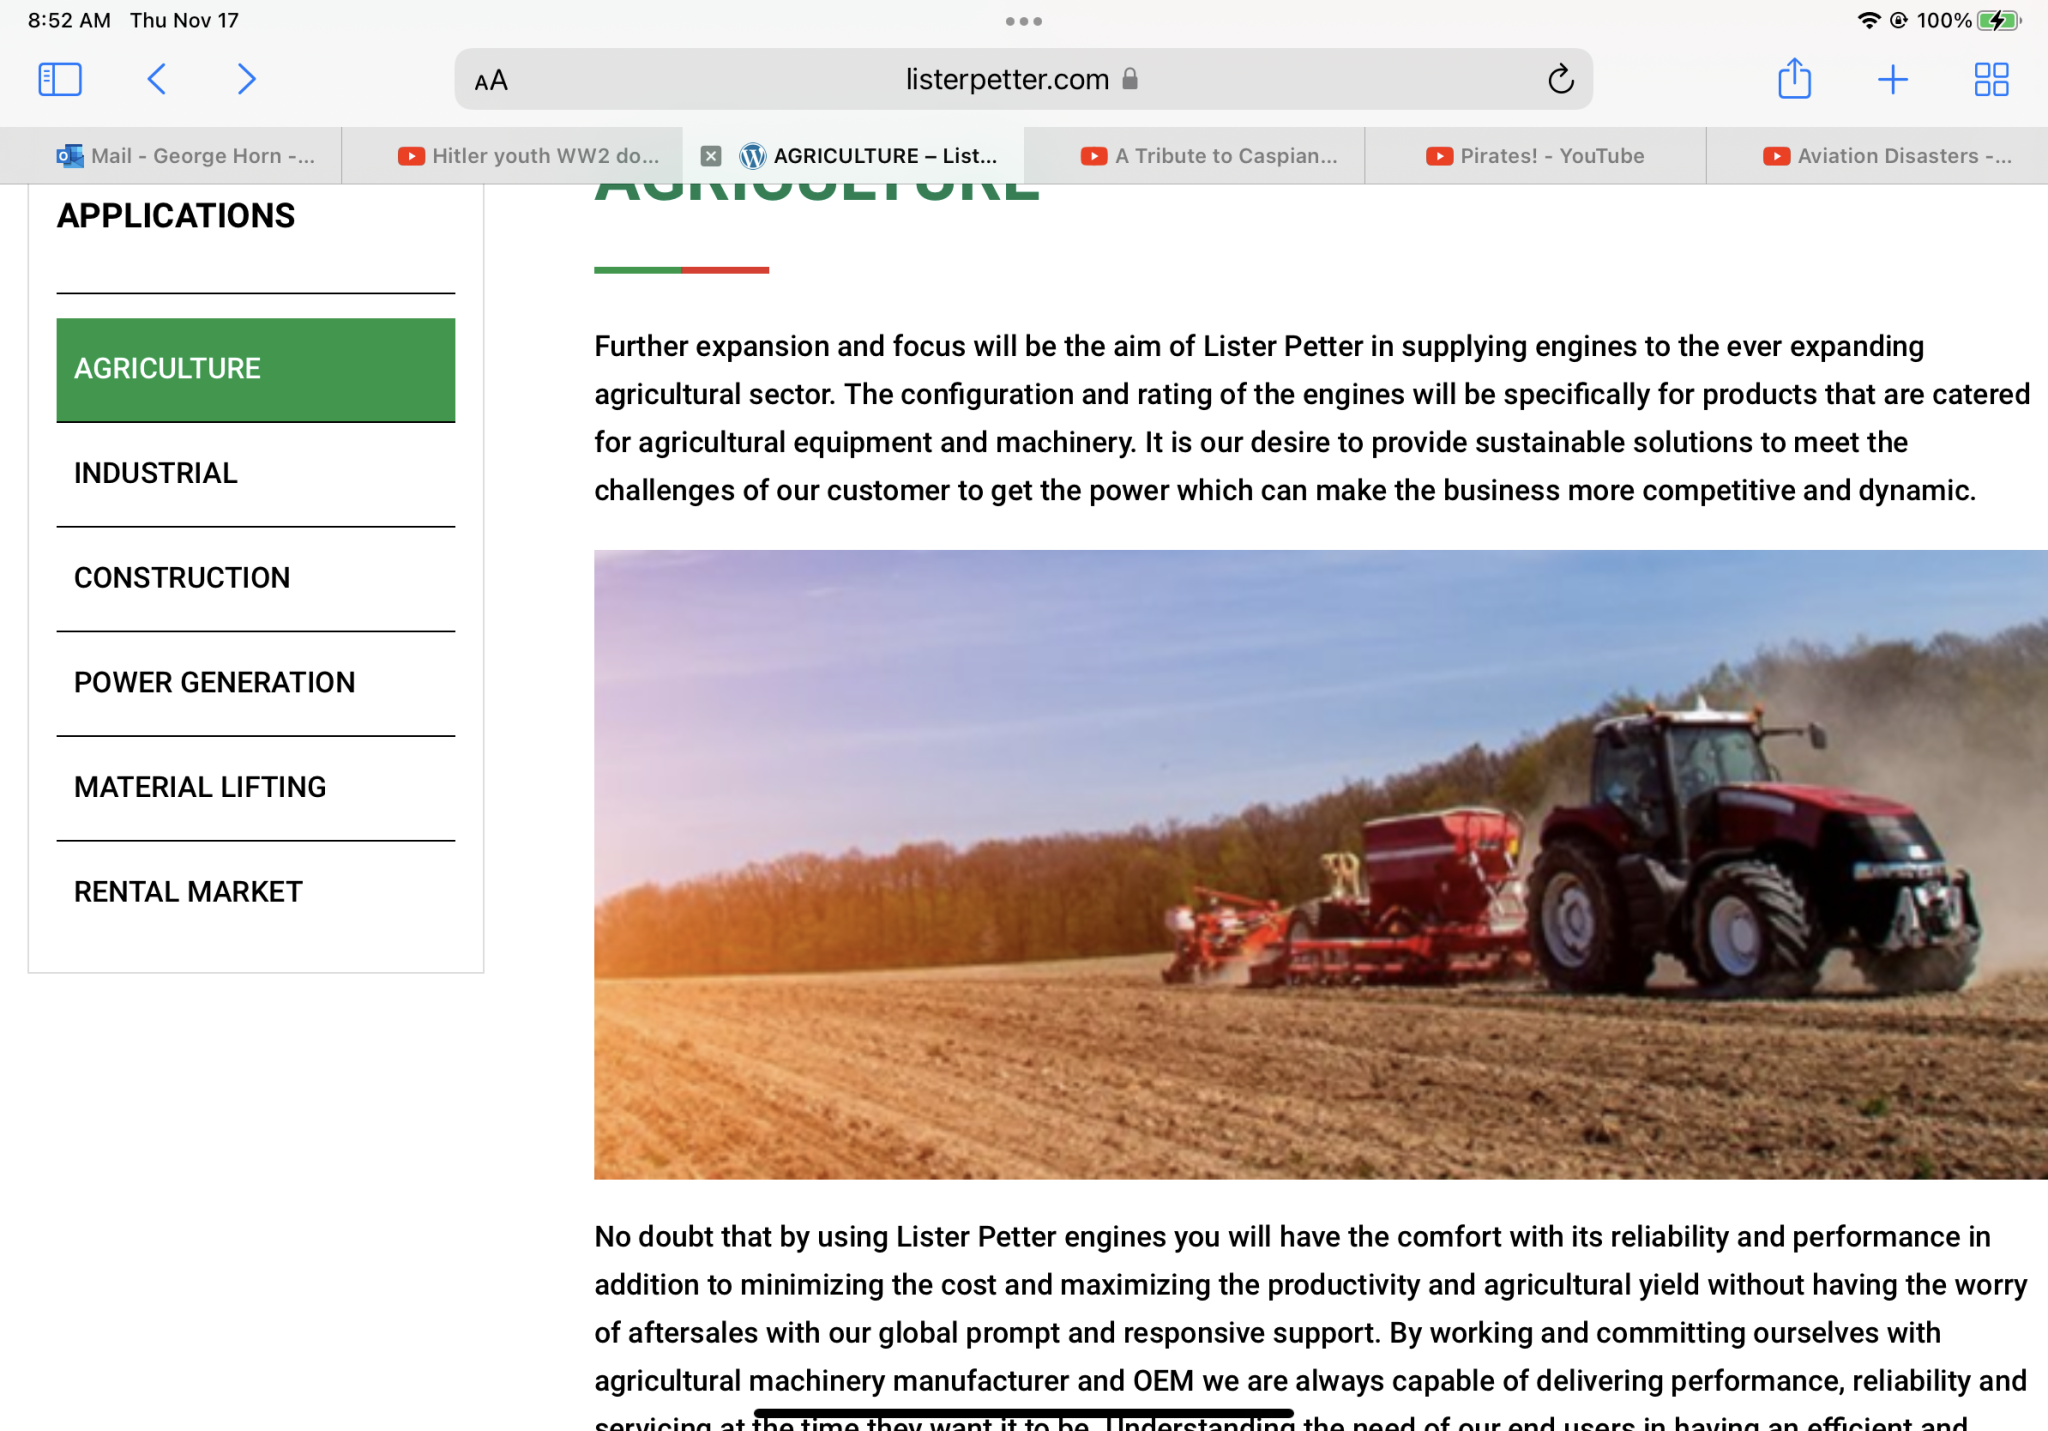
Task: Switch to the Aviation Disasters tab
Action: pos(1877,156)
